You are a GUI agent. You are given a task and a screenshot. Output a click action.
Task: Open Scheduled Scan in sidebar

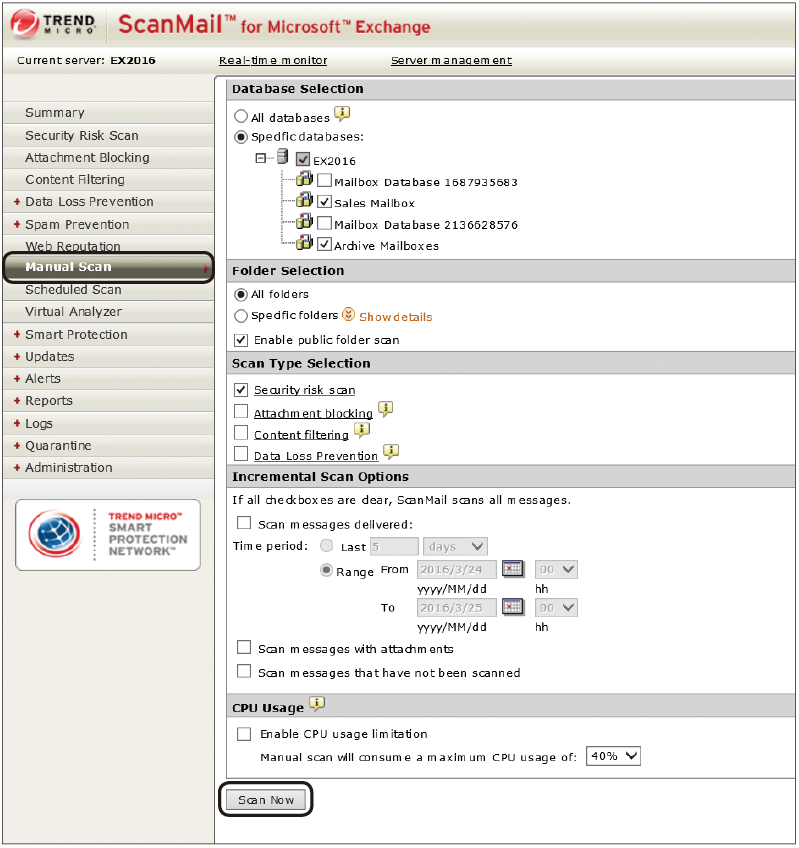[108, 290]
